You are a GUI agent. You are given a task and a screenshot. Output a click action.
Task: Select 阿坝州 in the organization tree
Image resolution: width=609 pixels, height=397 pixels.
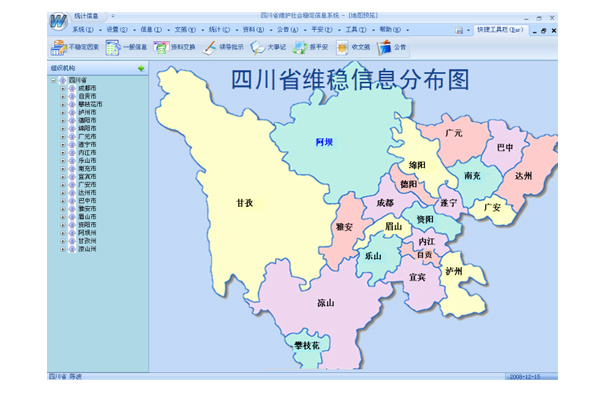click(87, 233)
